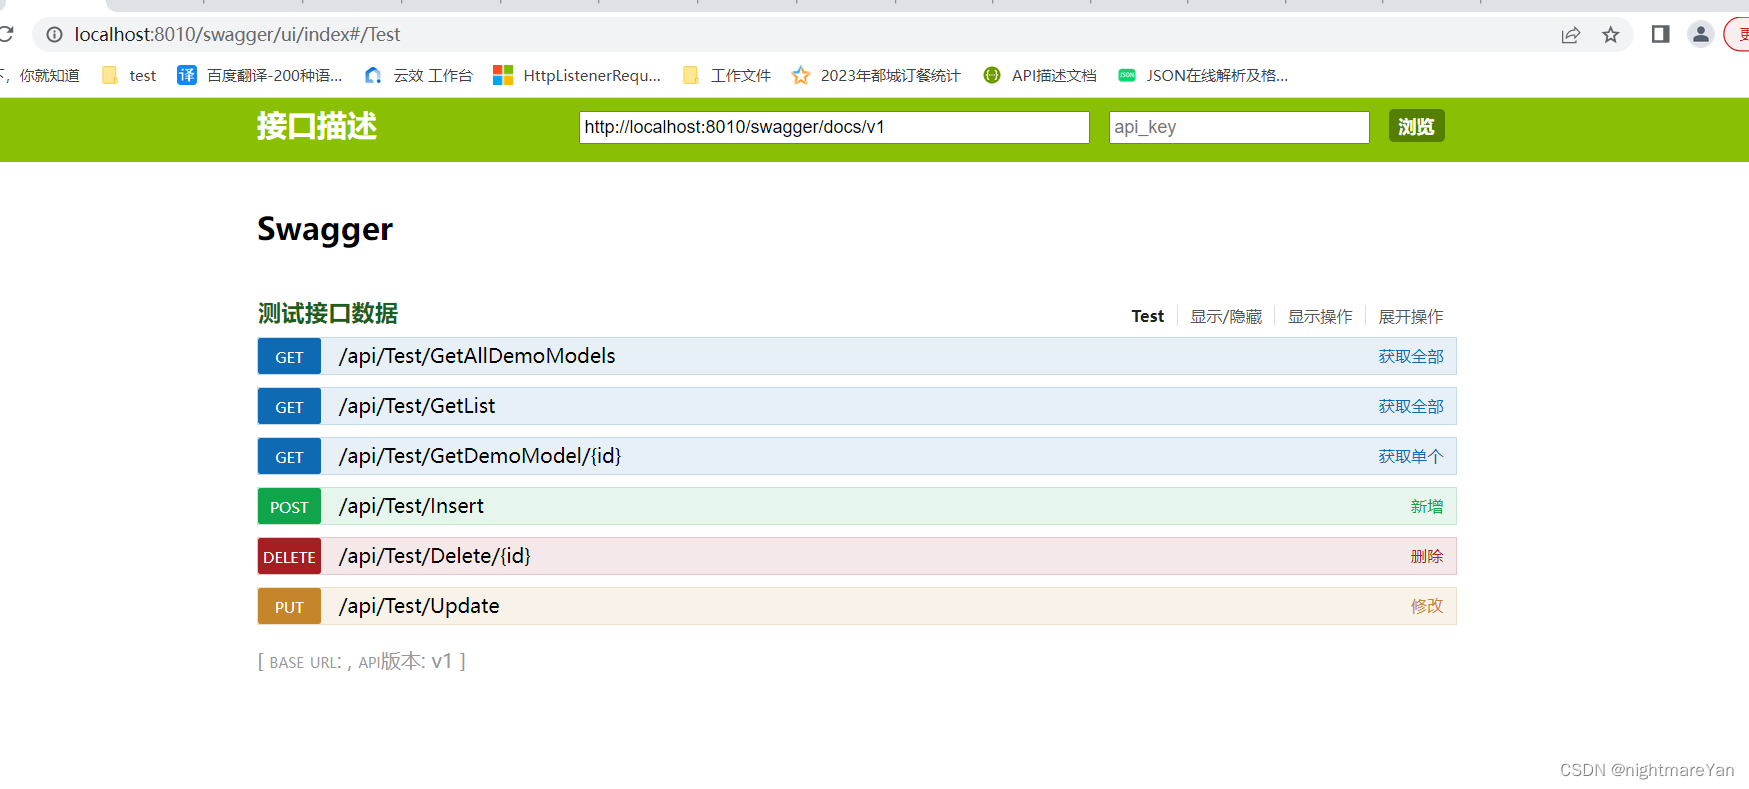Share this page icon in address bar

[1571, 35]
